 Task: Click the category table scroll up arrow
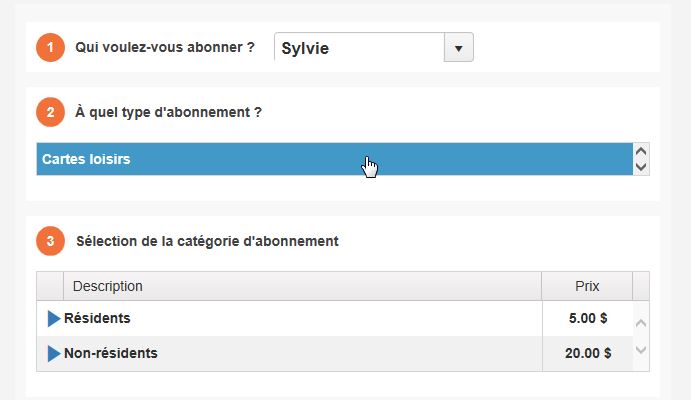(x=641, y=323)
